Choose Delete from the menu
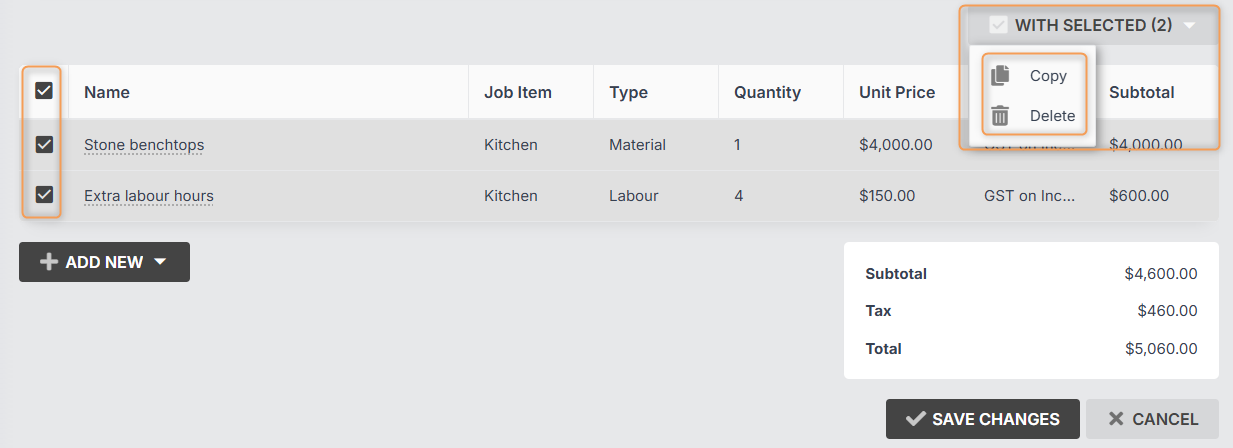 1052,116
